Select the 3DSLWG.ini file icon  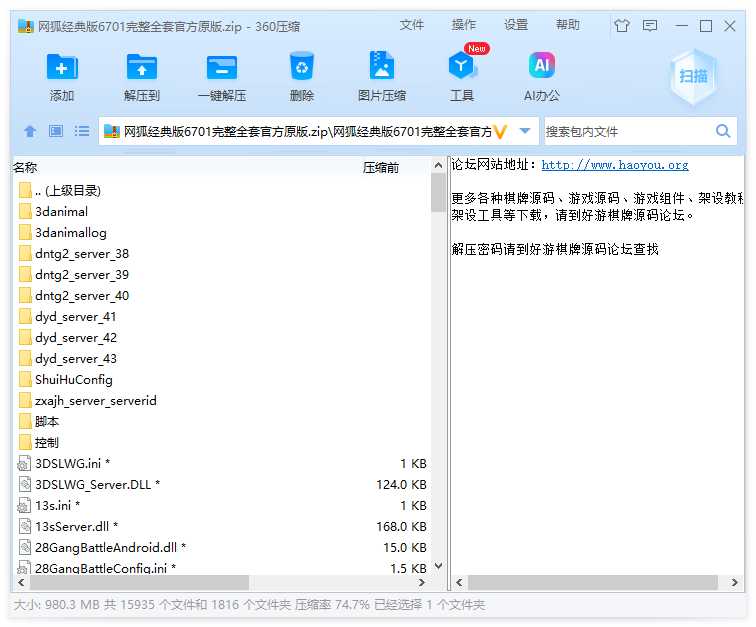click(x=24, y=463)
